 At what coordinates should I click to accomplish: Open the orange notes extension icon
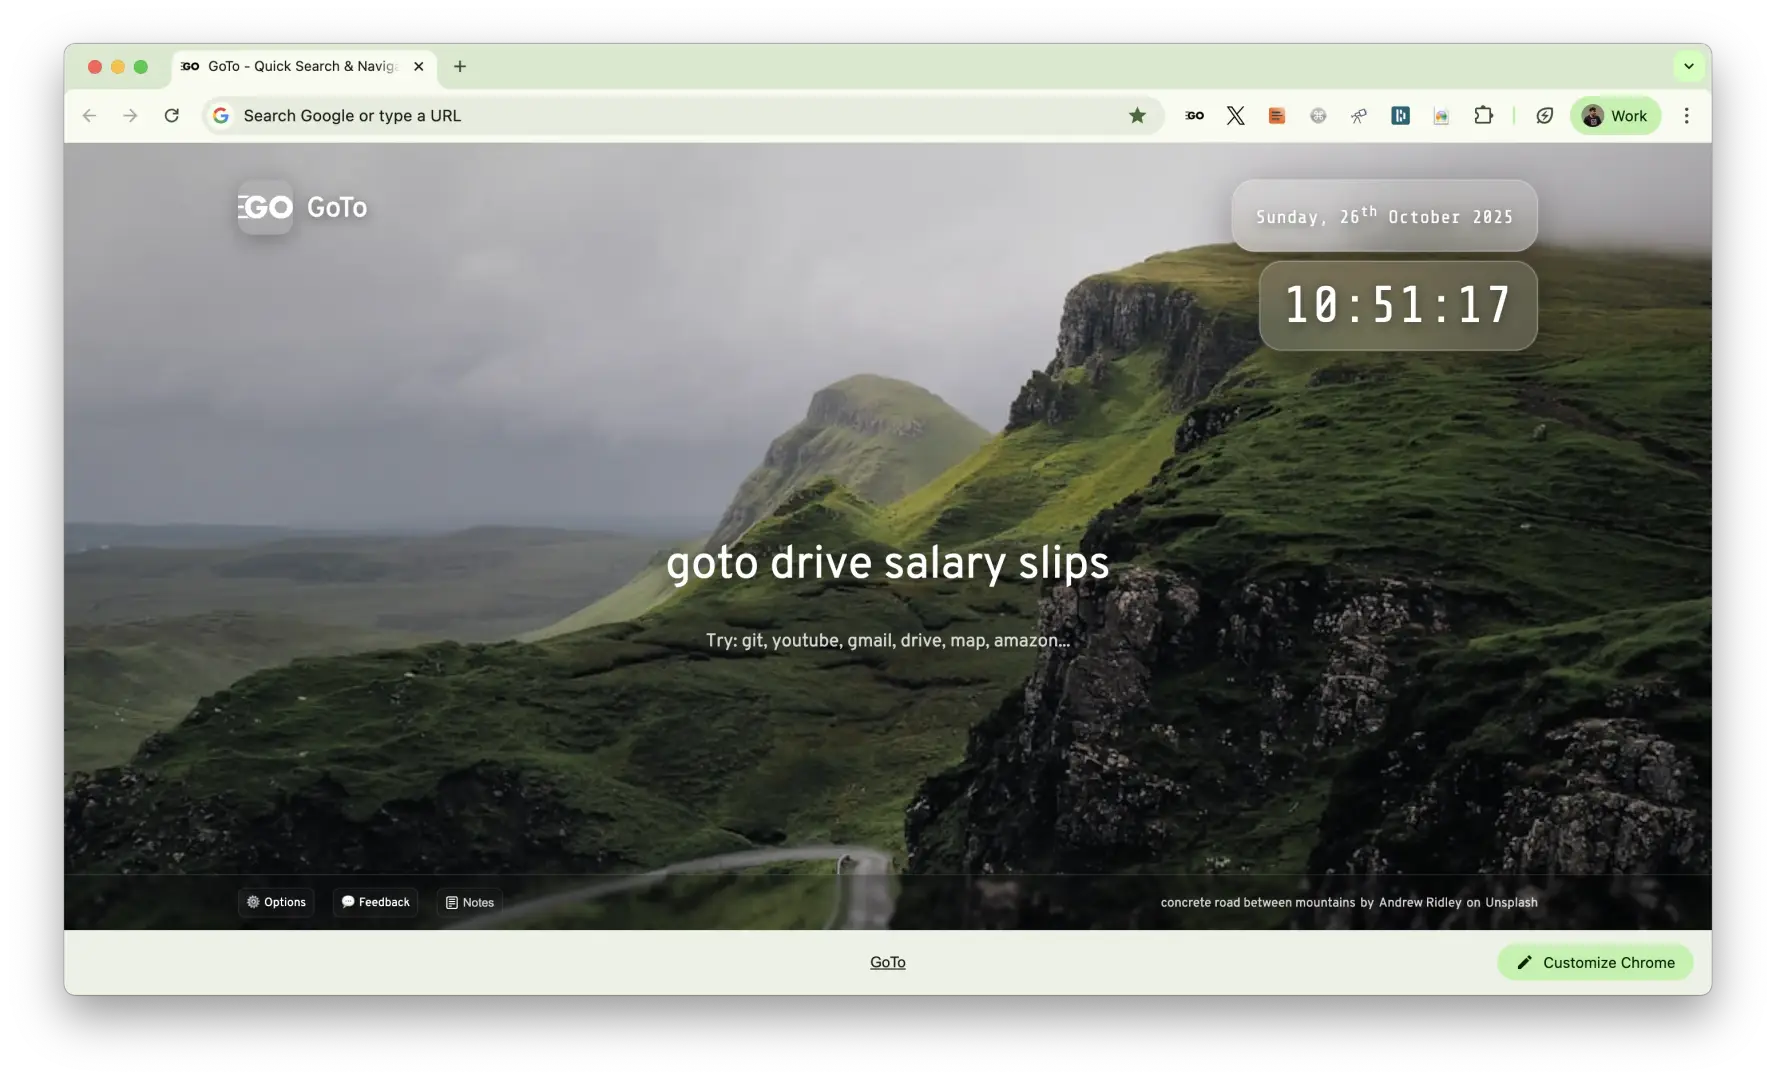click(x=1276, y=115)
